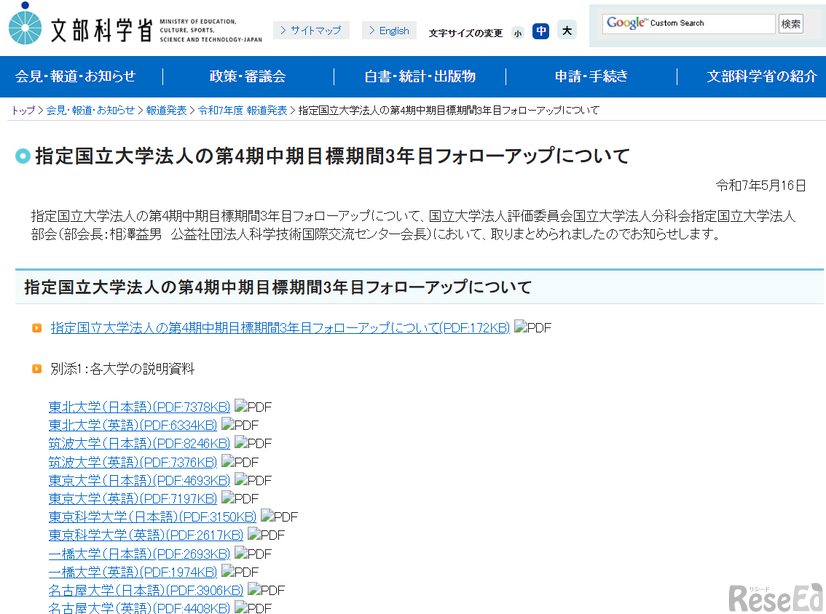Open 東京大学(英語) PDF 7197KB
The width and height of the screenshot is (826, 614).
[133, 498]
